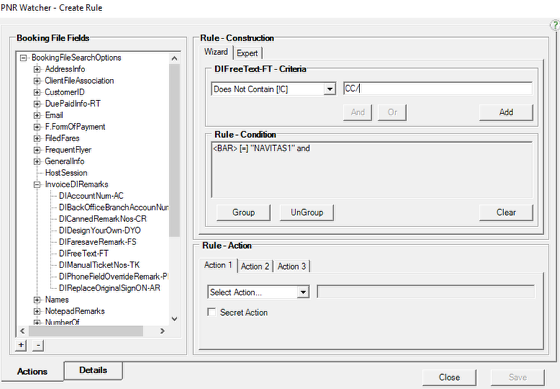Switch to the Expert tab
This screenshot has width=560, height=389.
pos(247,53)
